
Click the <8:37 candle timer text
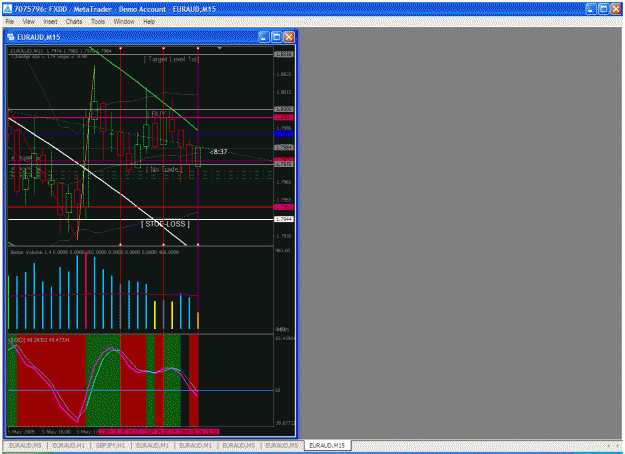tap(218, 151)
